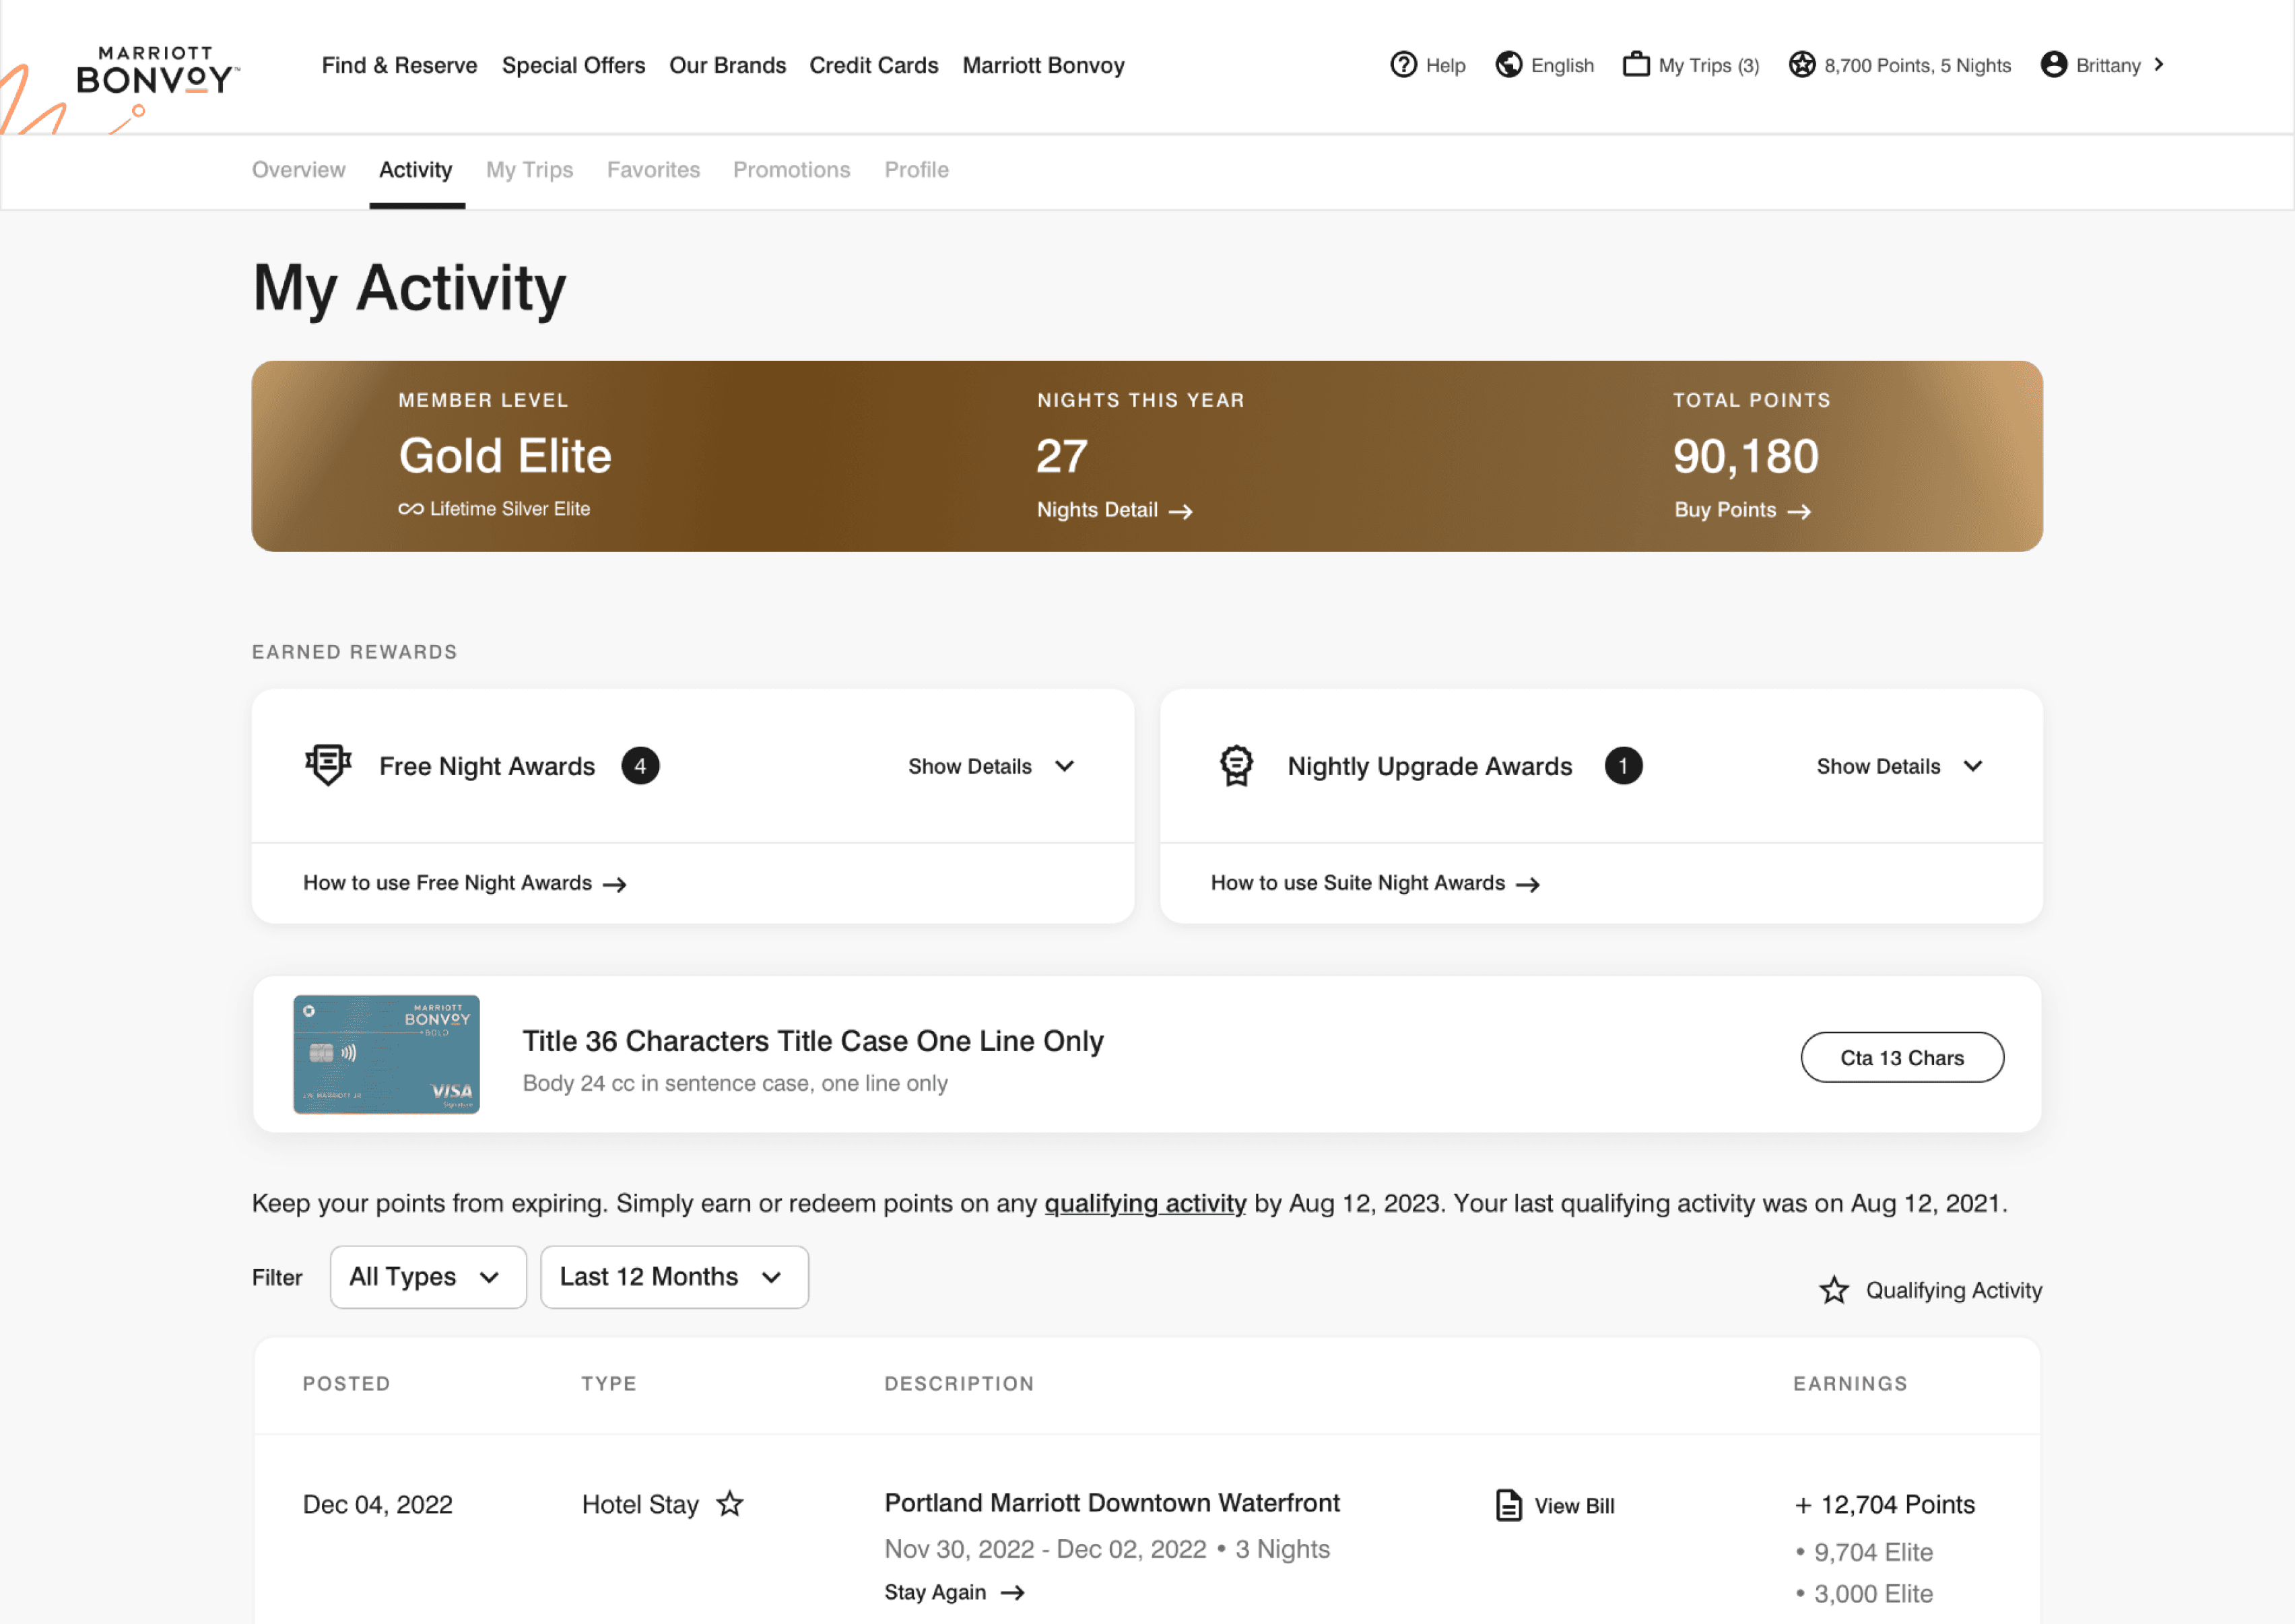2295x1624 pixels.
Task: Click the English language selector
Action: click(1544, 65)
